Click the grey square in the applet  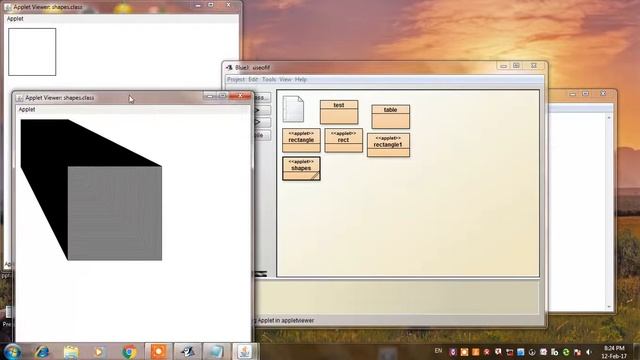pos(115,213)
